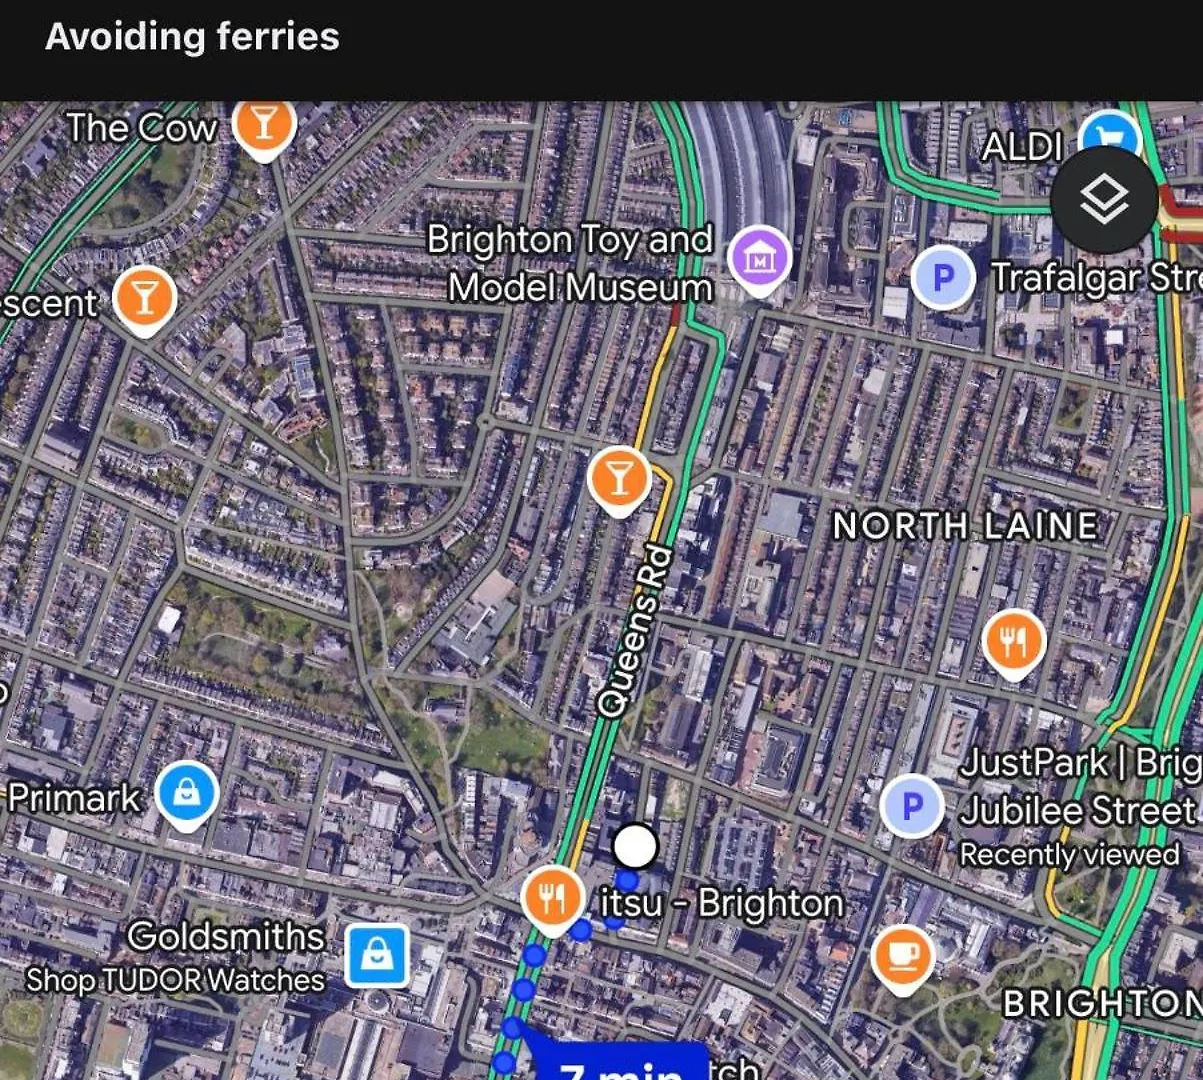
Task: Tap the Primark shopping bag marker
Action: pyautogui.click(x=187, y=795)
